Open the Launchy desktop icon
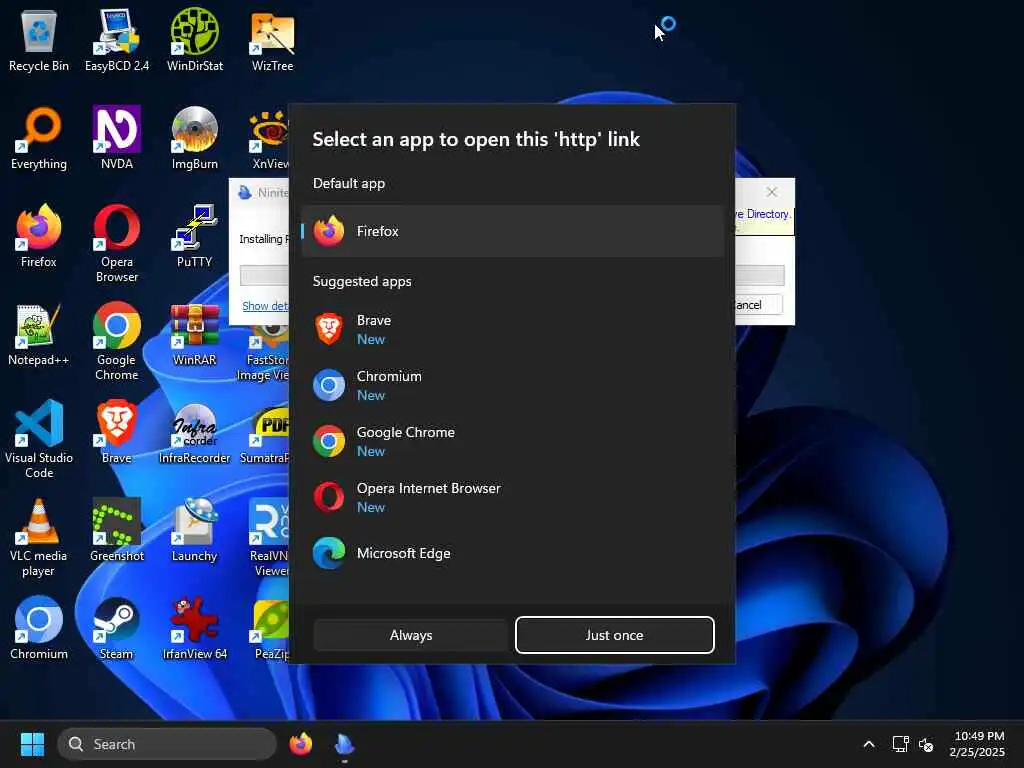 [x=195, y=530]
